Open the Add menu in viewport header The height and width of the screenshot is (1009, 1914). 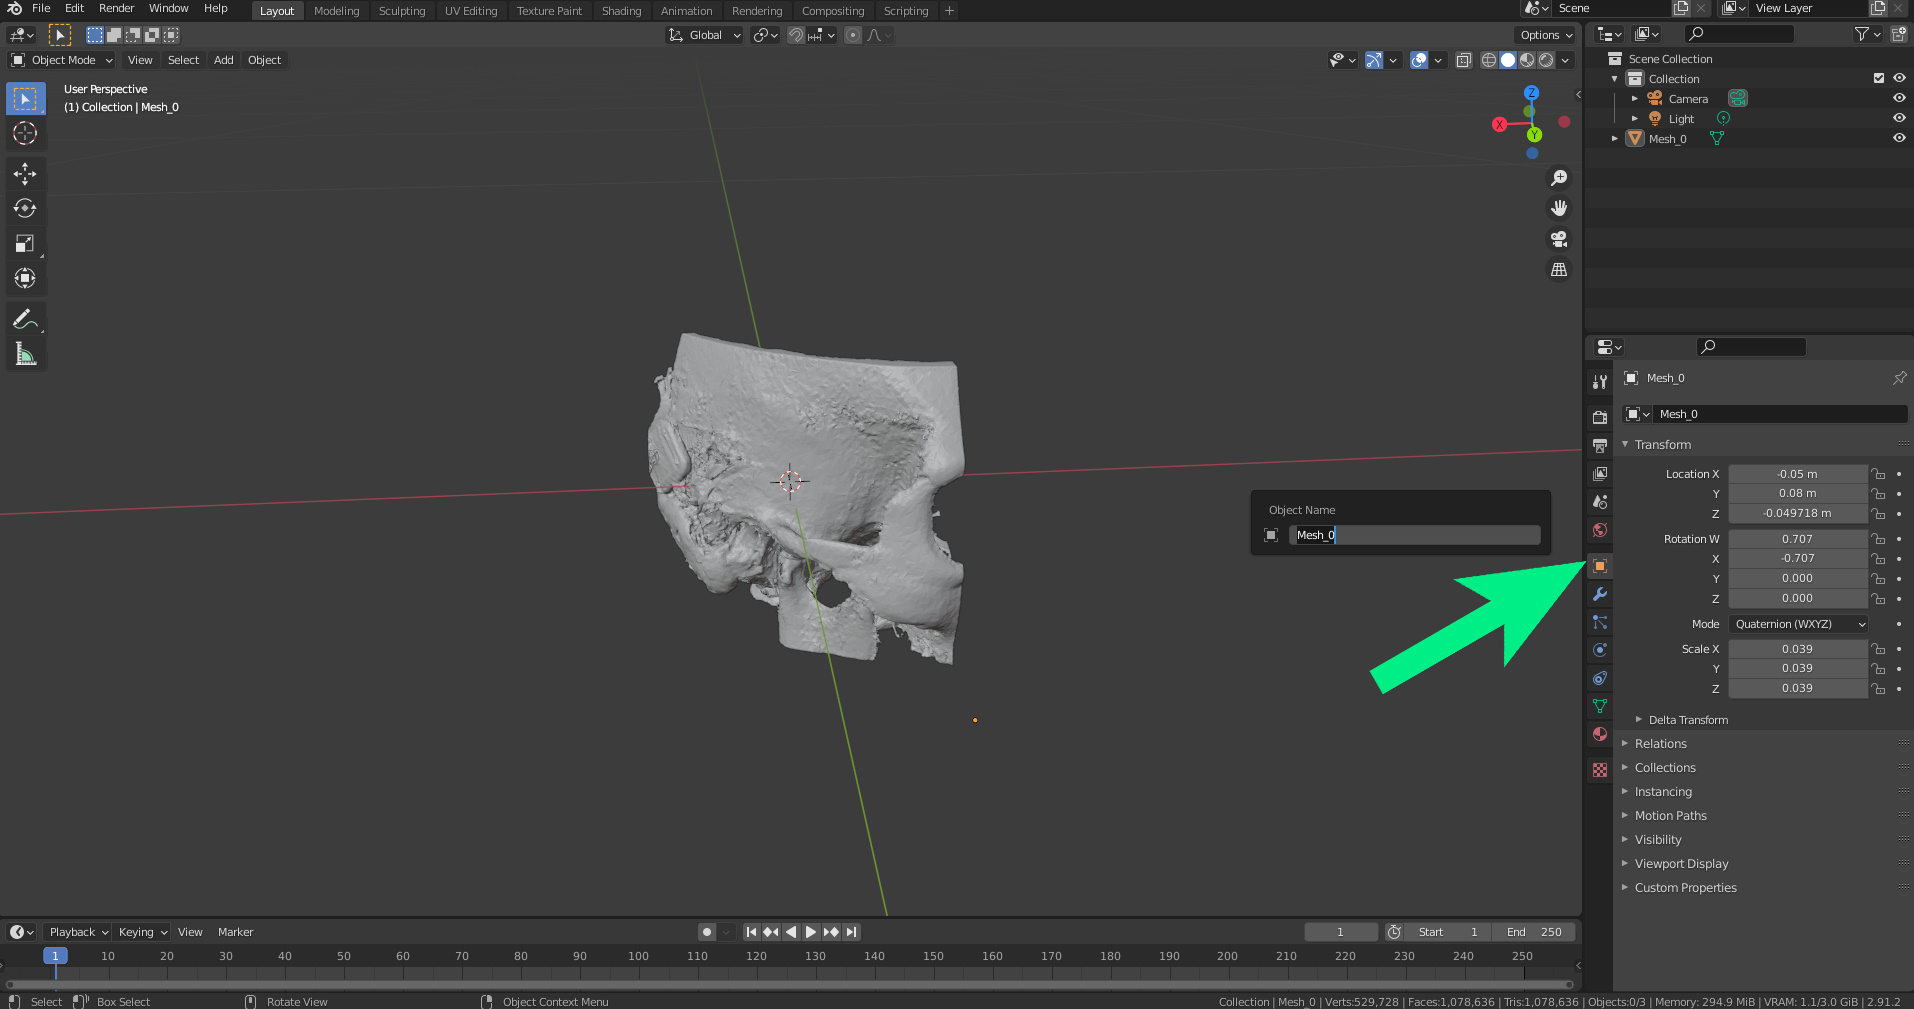point(223,60)
